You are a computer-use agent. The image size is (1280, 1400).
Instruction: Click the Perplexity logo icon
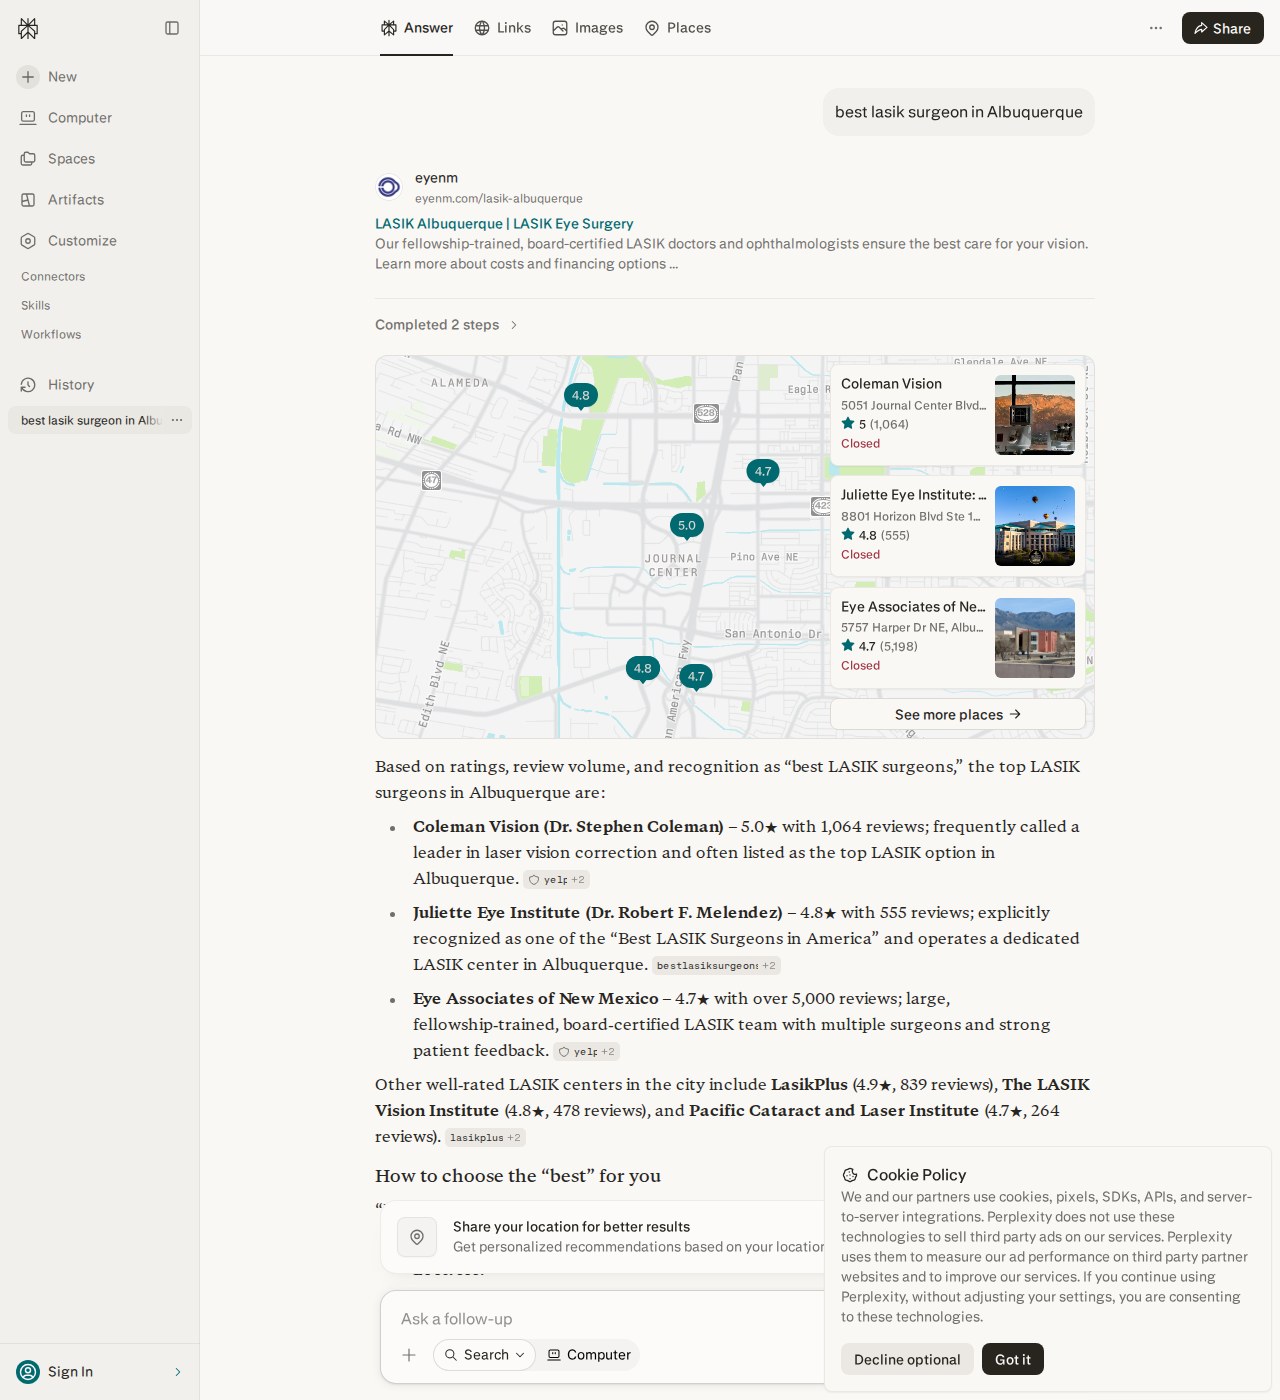28,28
